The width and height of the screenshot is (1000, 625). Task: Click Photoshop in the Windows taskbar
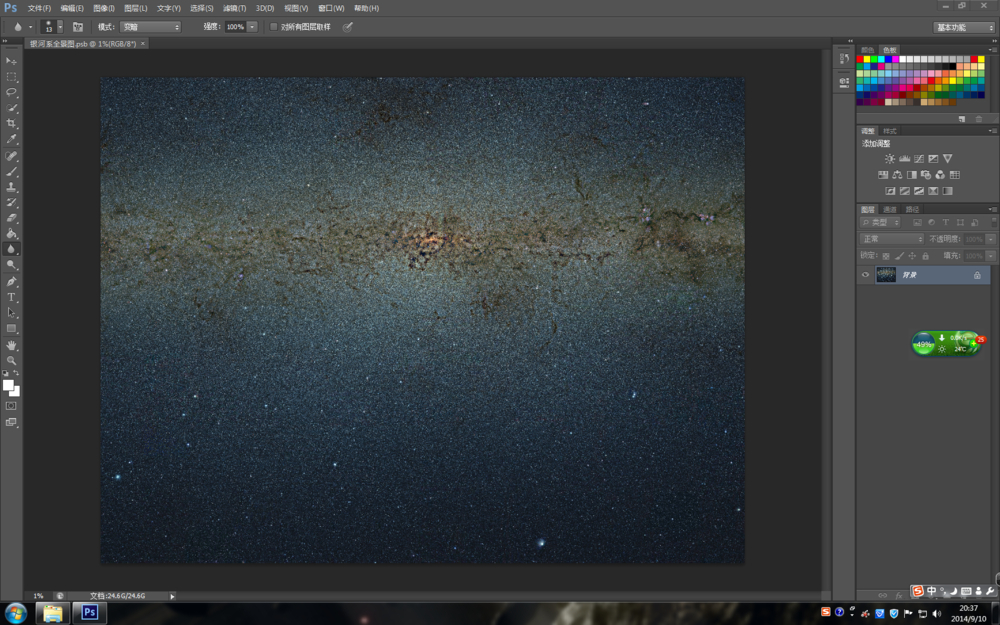[89, 612]
